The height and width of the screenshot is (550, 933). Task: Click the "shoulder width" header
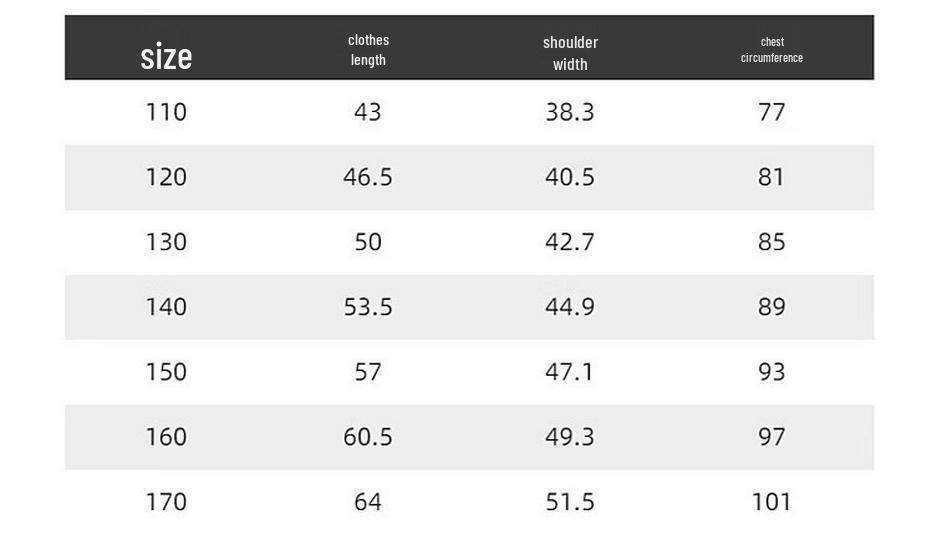(570, 53)
